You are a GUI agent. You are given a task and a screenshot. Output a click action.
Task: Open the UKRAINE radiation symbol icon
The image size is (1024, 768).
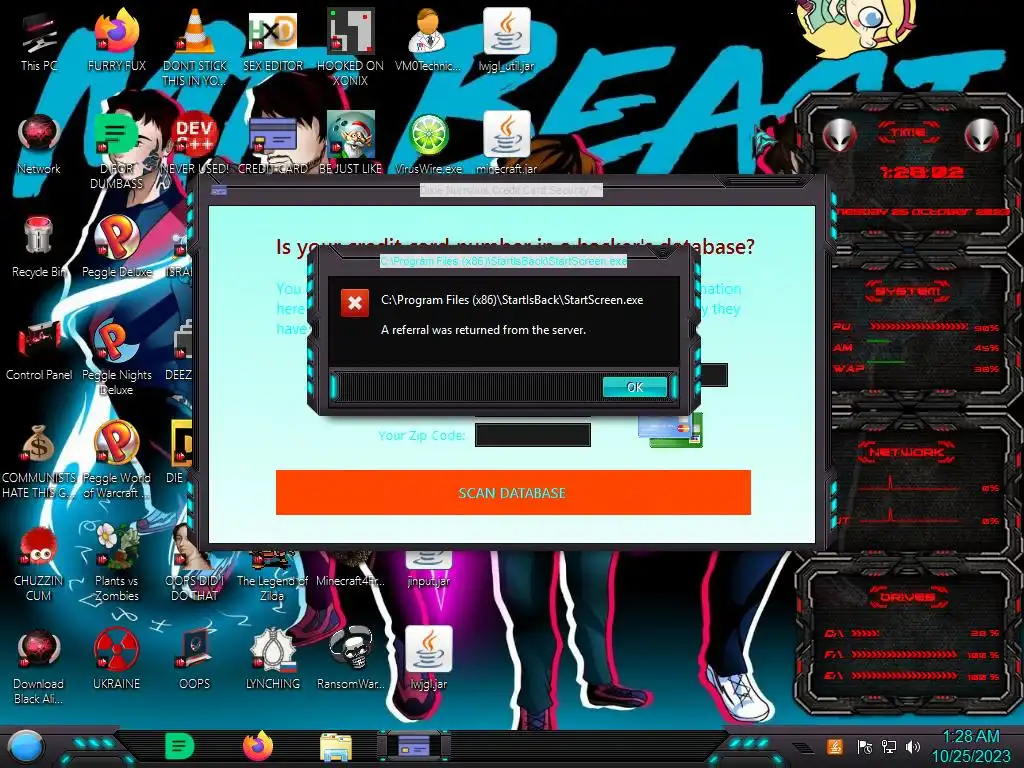click(x=117, y=660)
